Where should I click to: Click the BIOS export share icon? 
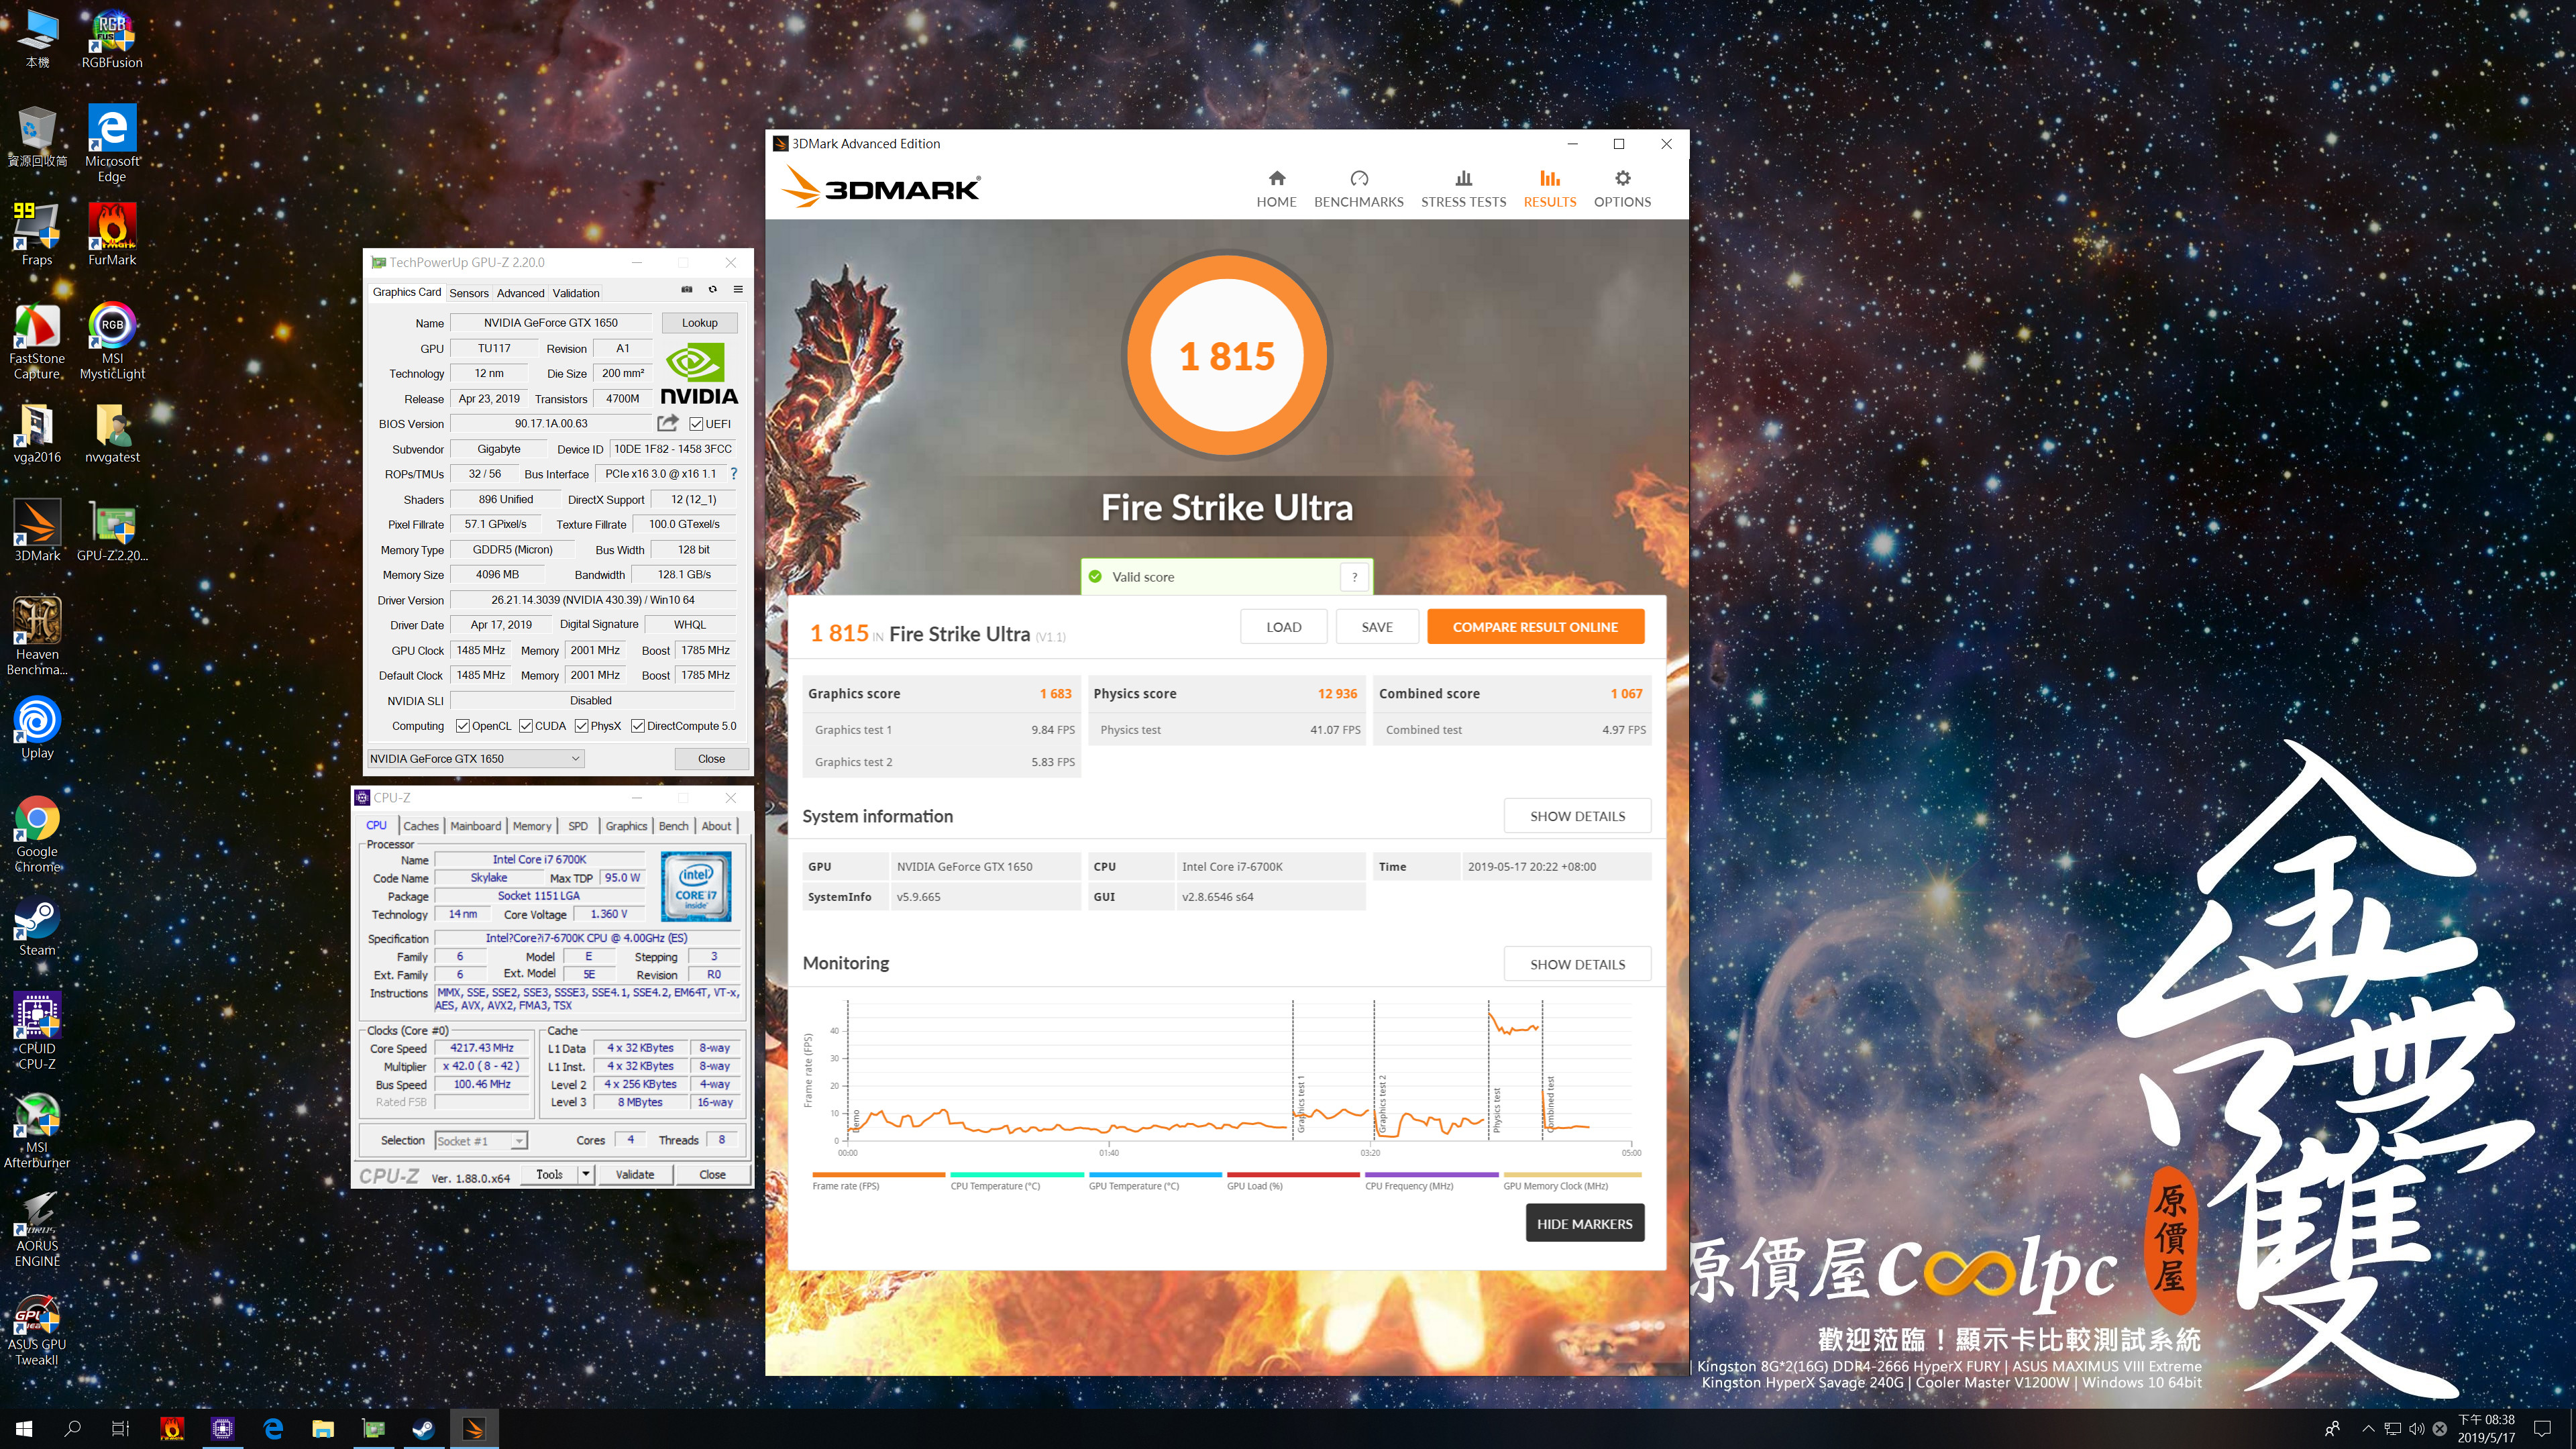668,423
